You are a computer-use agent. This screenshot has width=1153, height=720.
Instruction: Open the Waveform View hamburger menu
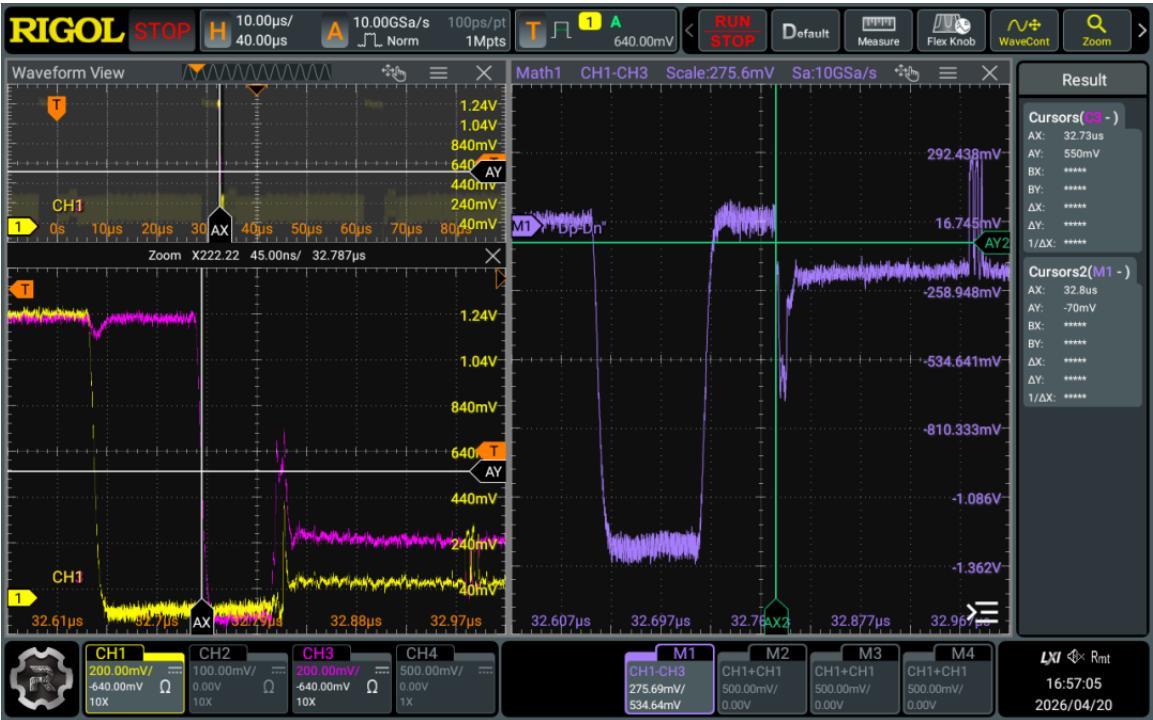click(438, 72)
